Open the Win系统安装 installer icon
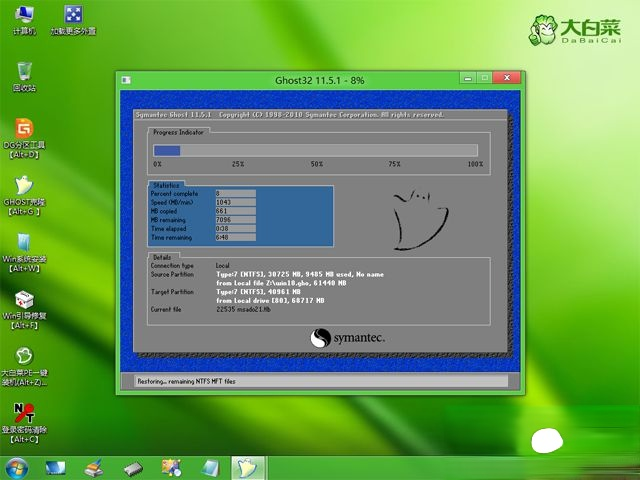This screenshot has height=480, width=640. (24, 252)
